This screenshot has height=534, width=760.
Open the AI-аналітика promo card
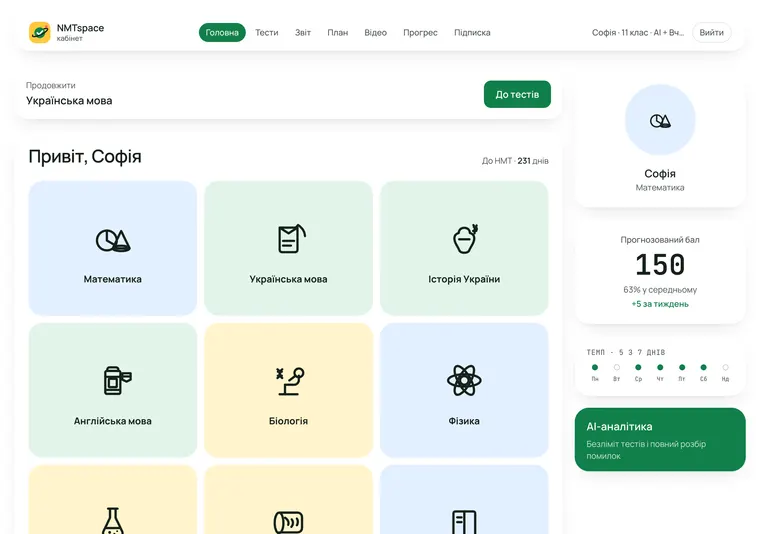[660, 440]
